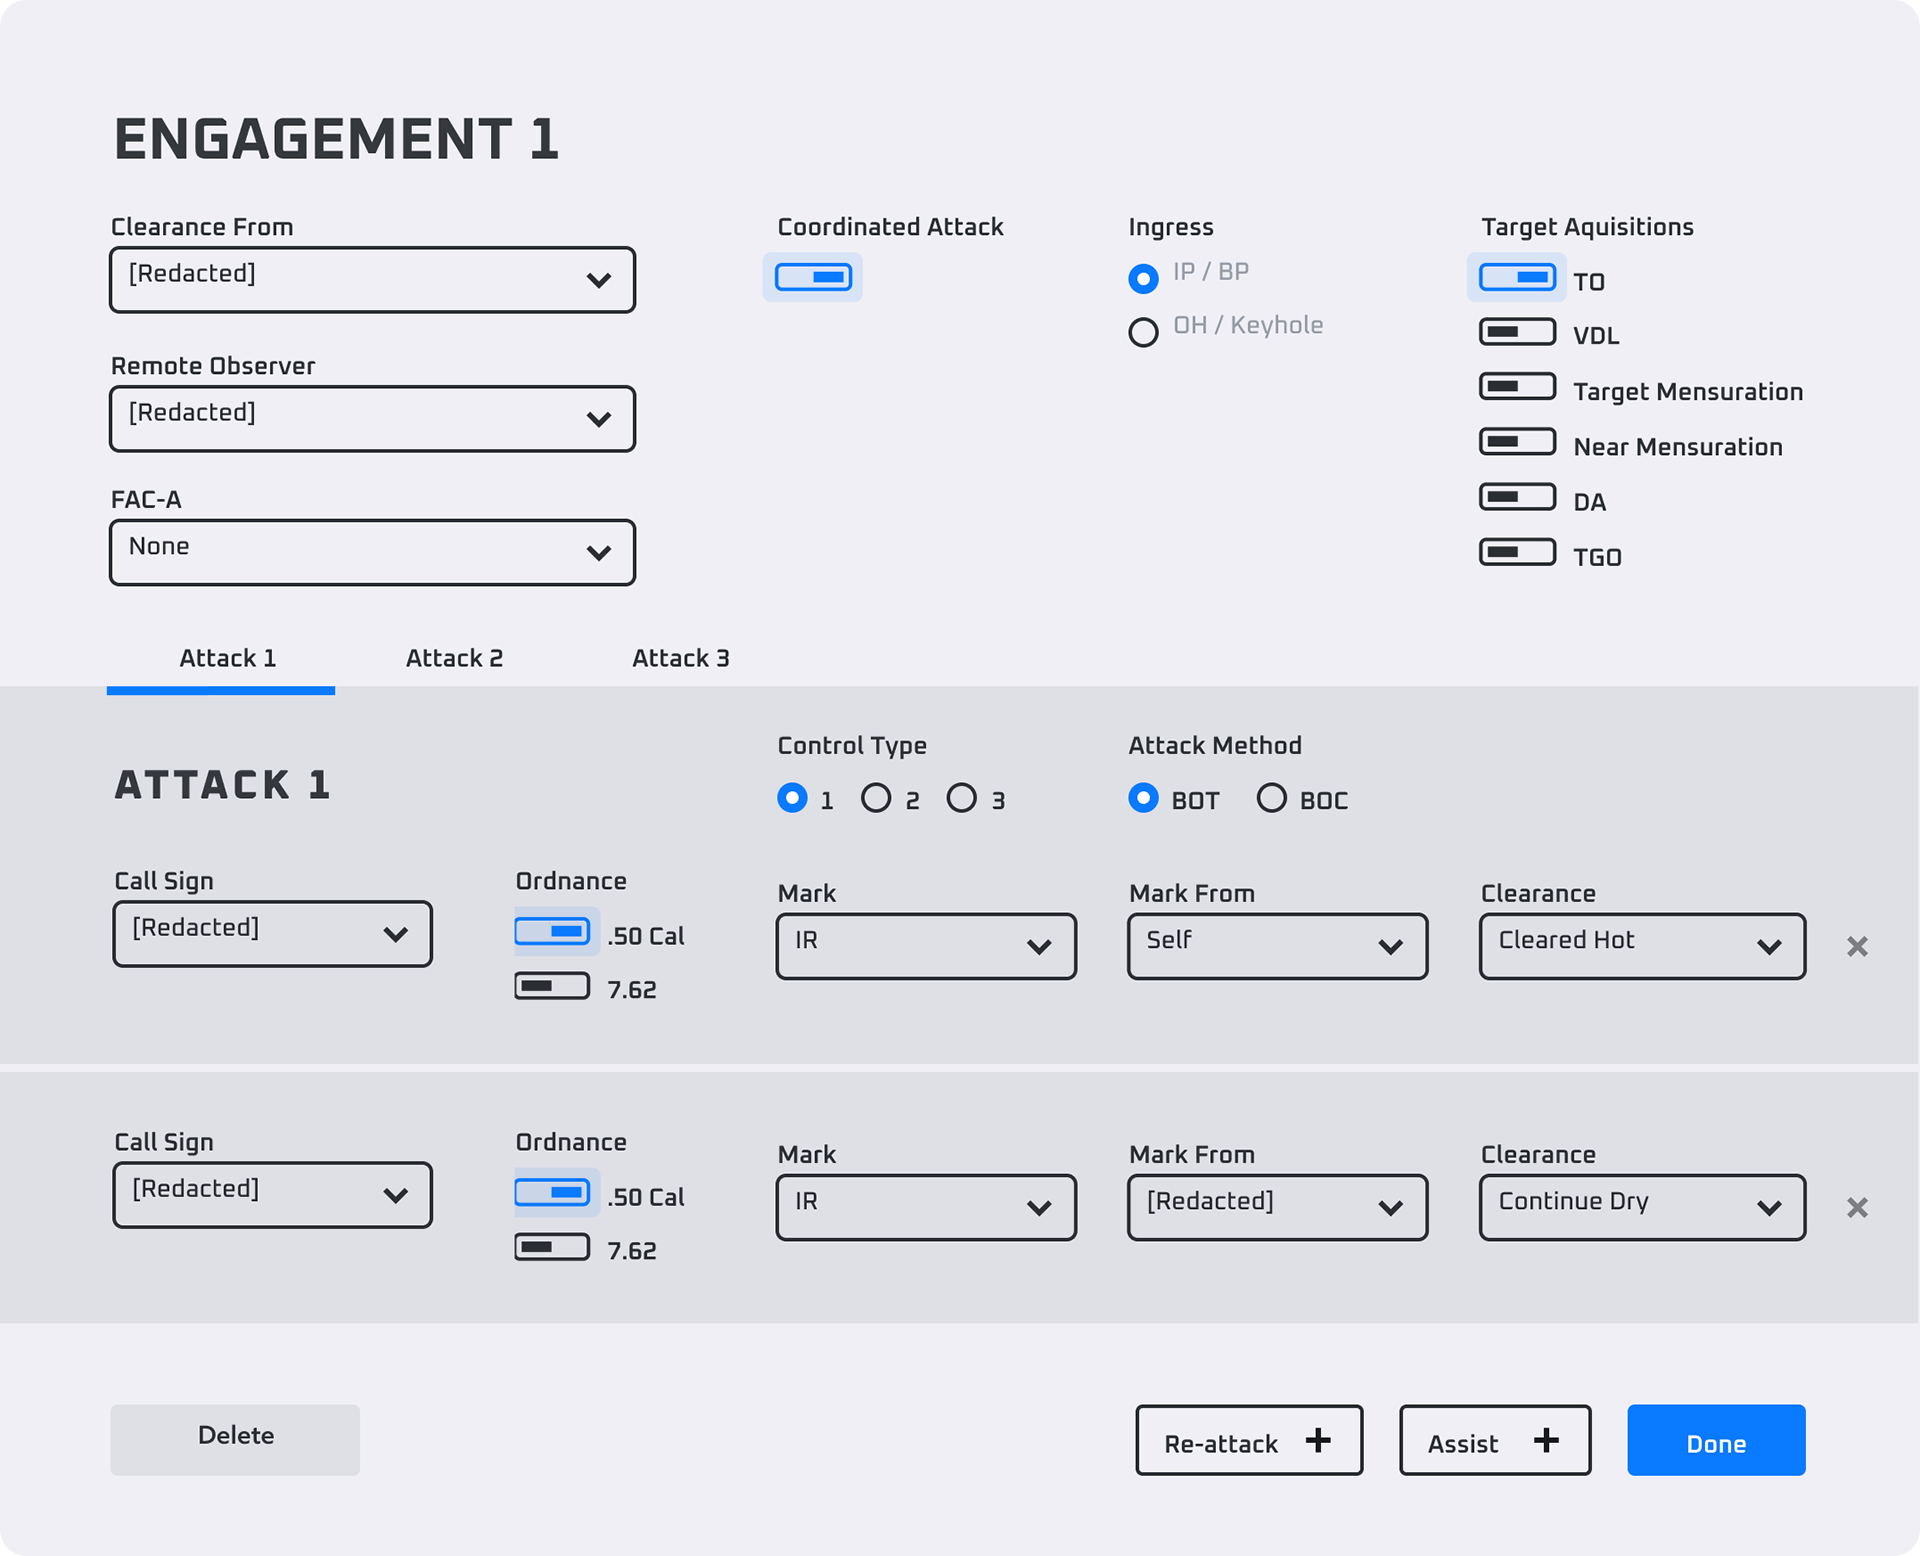Turn on the Target Mensuration toggle
The image size is (1920, 1556).
coord(1517,387)
